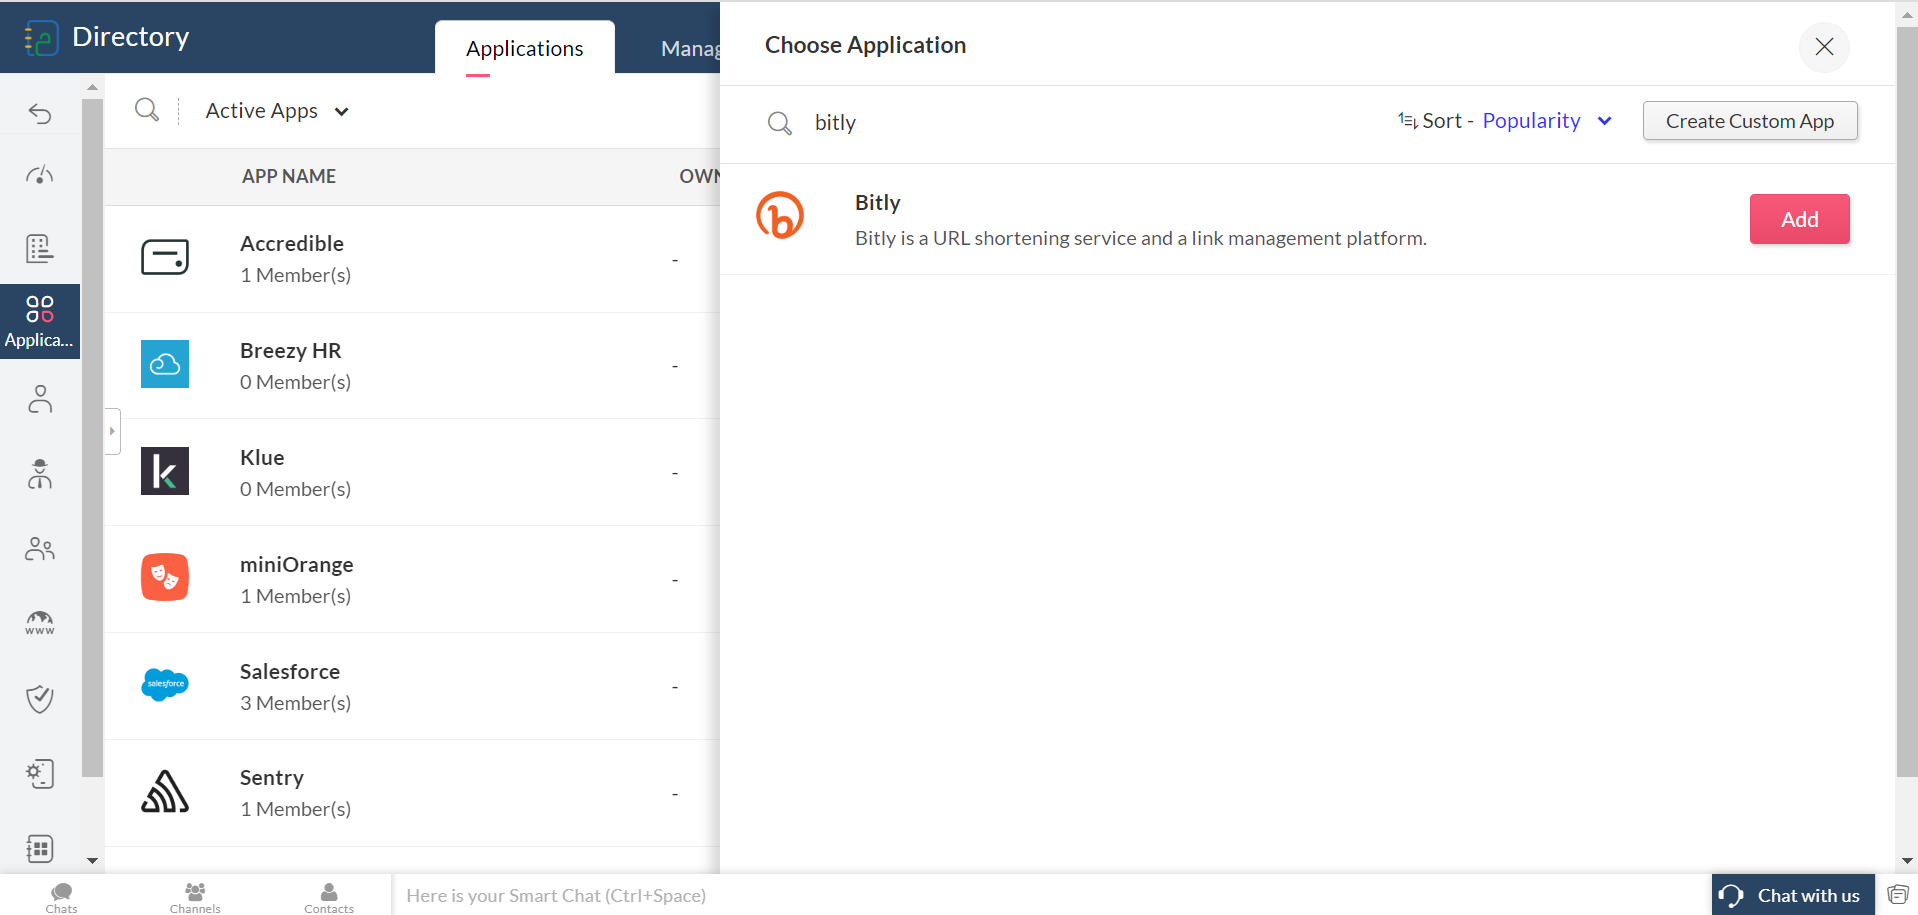Click the Accredible app icon
Viewport: 1918px width, 915px height.
click(165, 257)
